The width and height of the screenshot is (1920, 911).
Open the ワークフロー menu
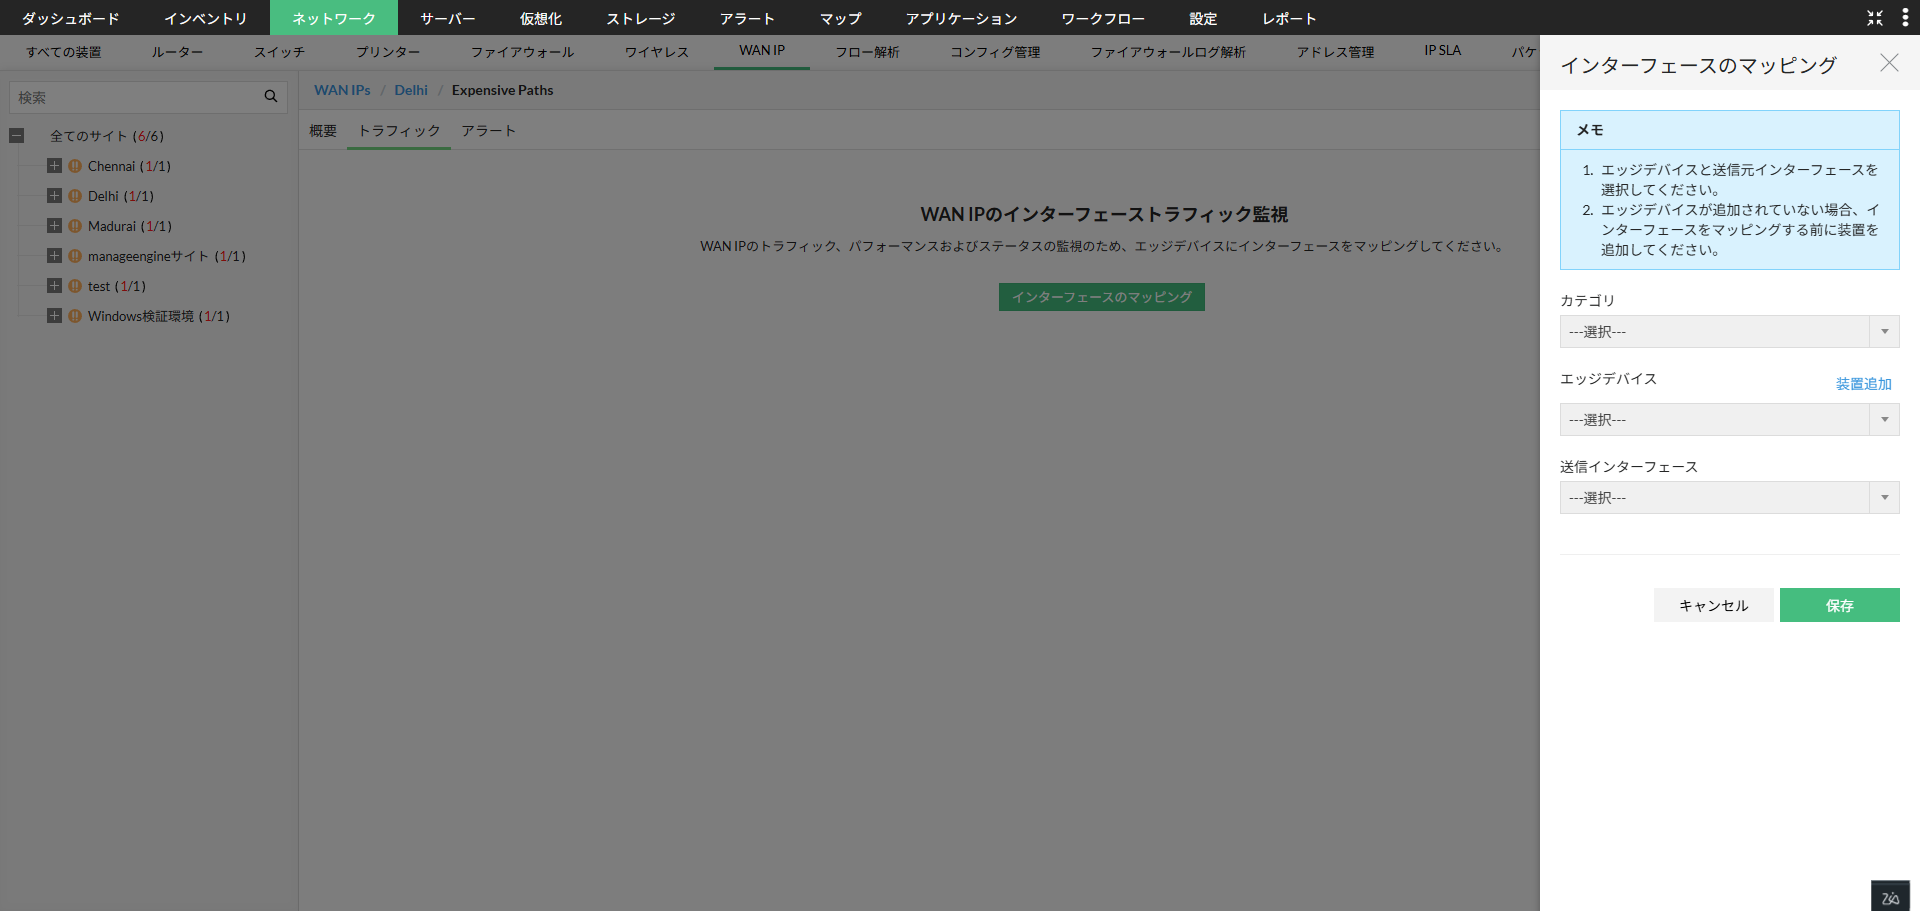pos(1104,18)
